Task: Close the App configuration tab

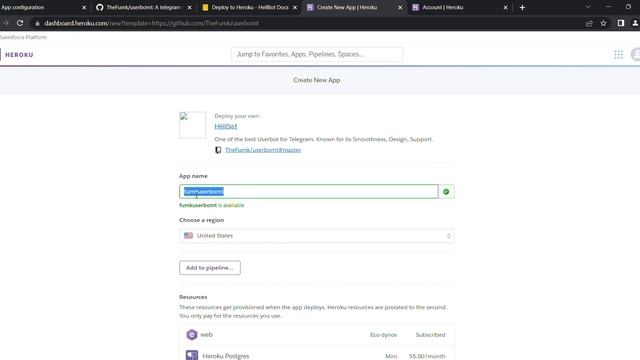Action: (84, 7)
